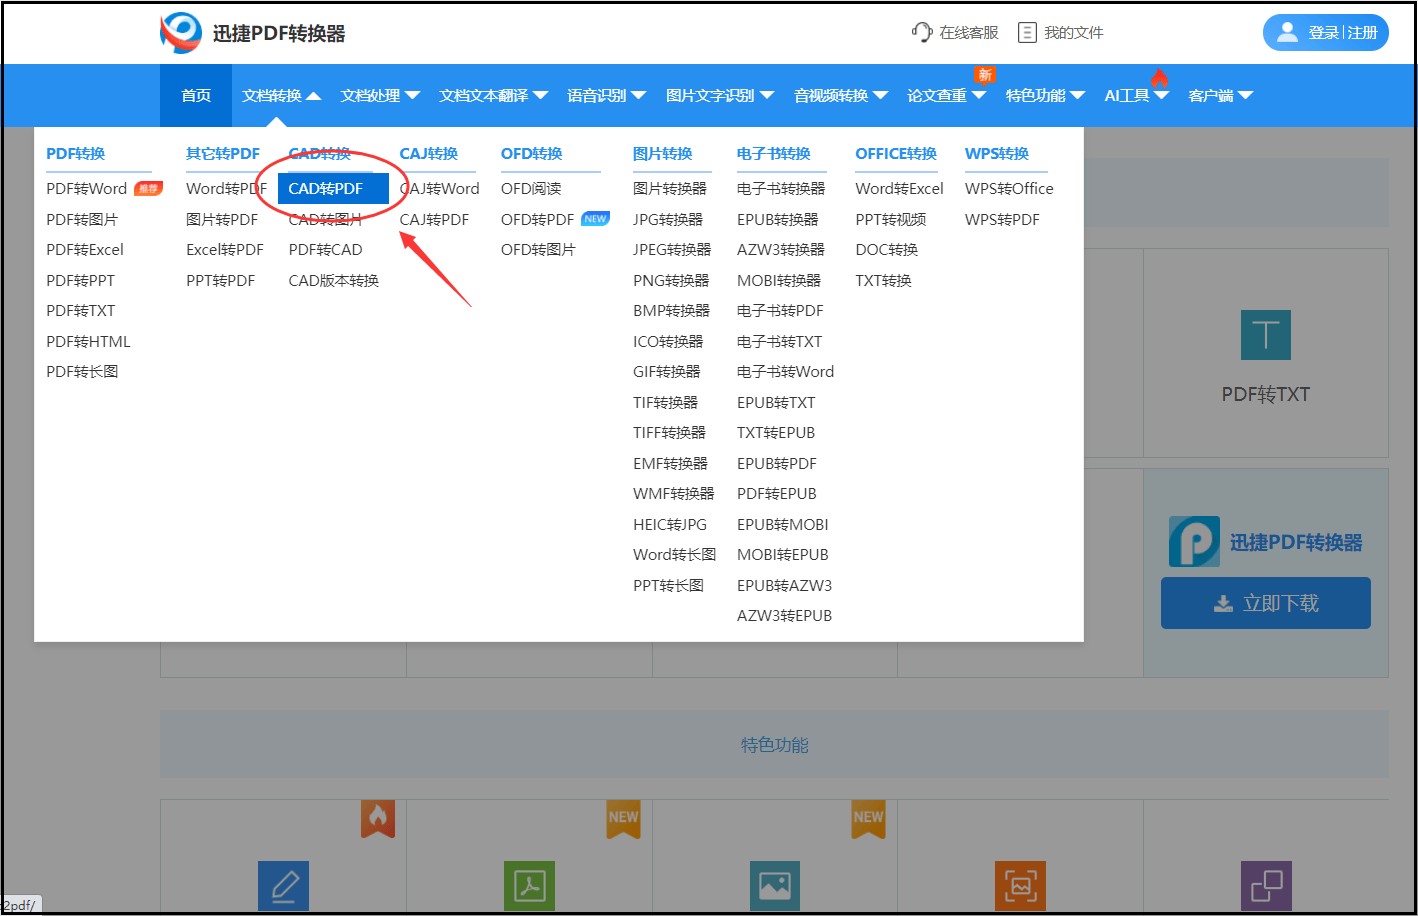
Task: Choose HEIC转JPG from the menu
Action: 670,524
